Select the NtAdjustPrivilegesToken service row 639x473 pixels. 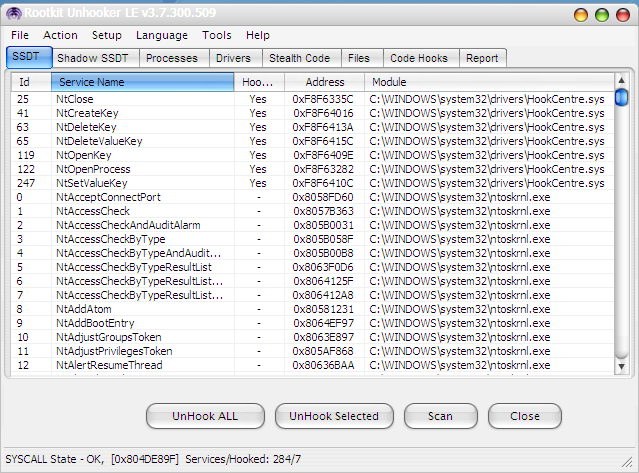312,351
